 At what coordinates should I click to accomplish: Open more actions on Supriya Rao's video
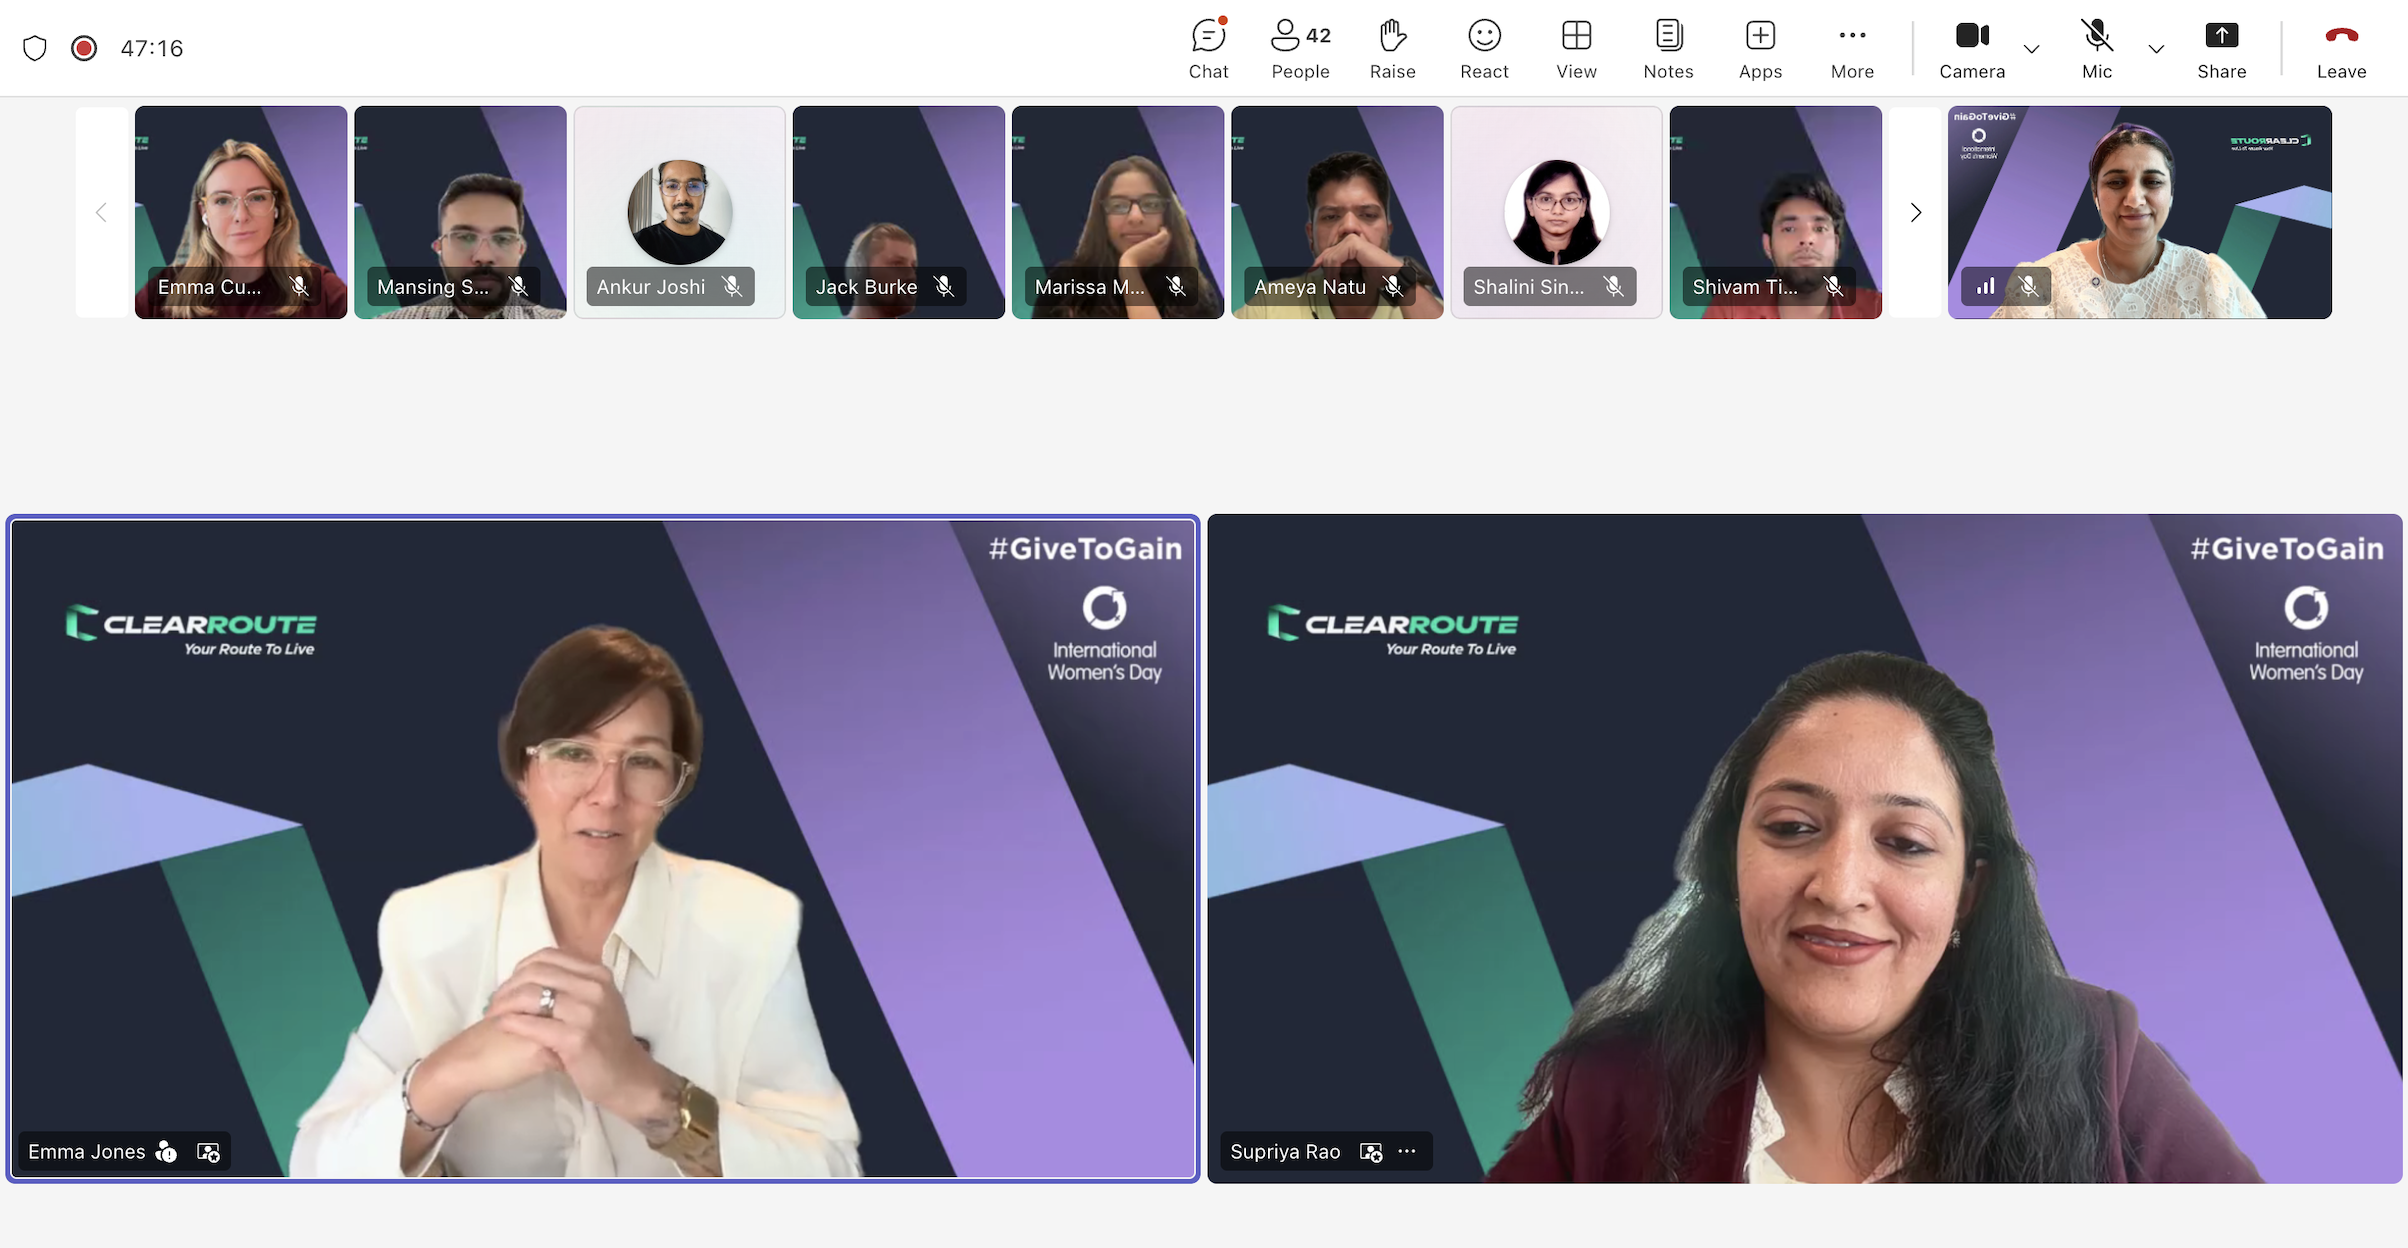pos(1408,1151)
